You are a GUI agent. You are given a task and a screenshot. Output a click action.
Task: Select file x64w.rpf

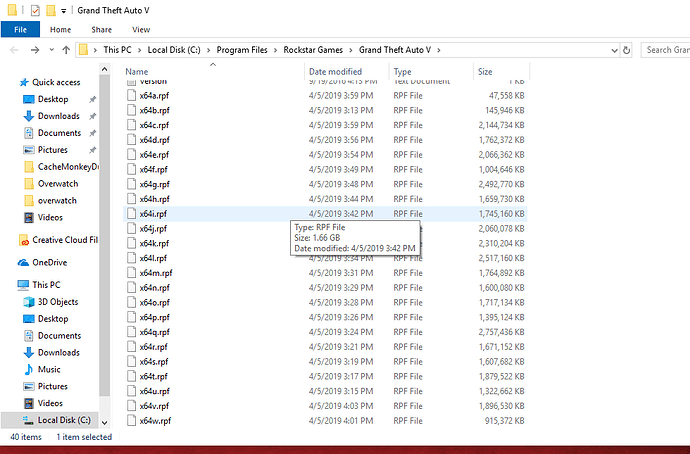pyautogui.click(x=155, y=421)
